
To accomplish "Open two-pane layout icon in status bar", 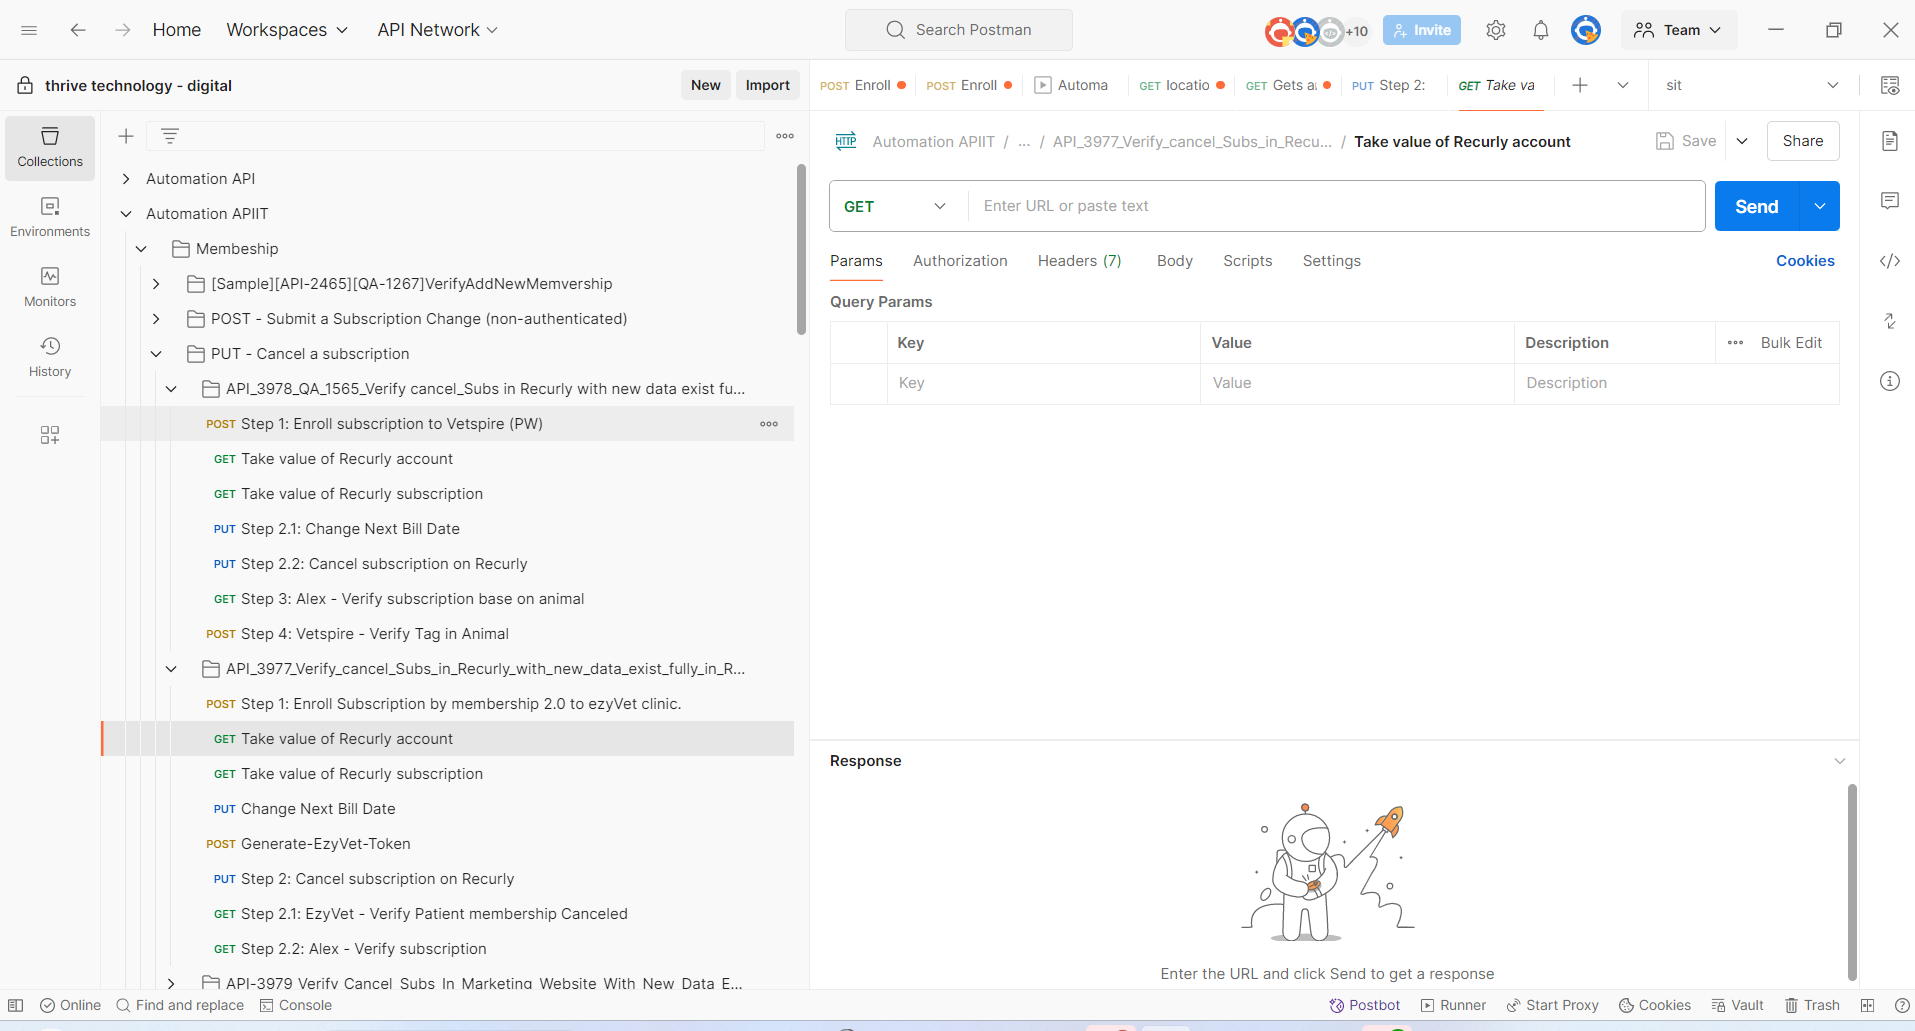I will tap(1867, 1005).
